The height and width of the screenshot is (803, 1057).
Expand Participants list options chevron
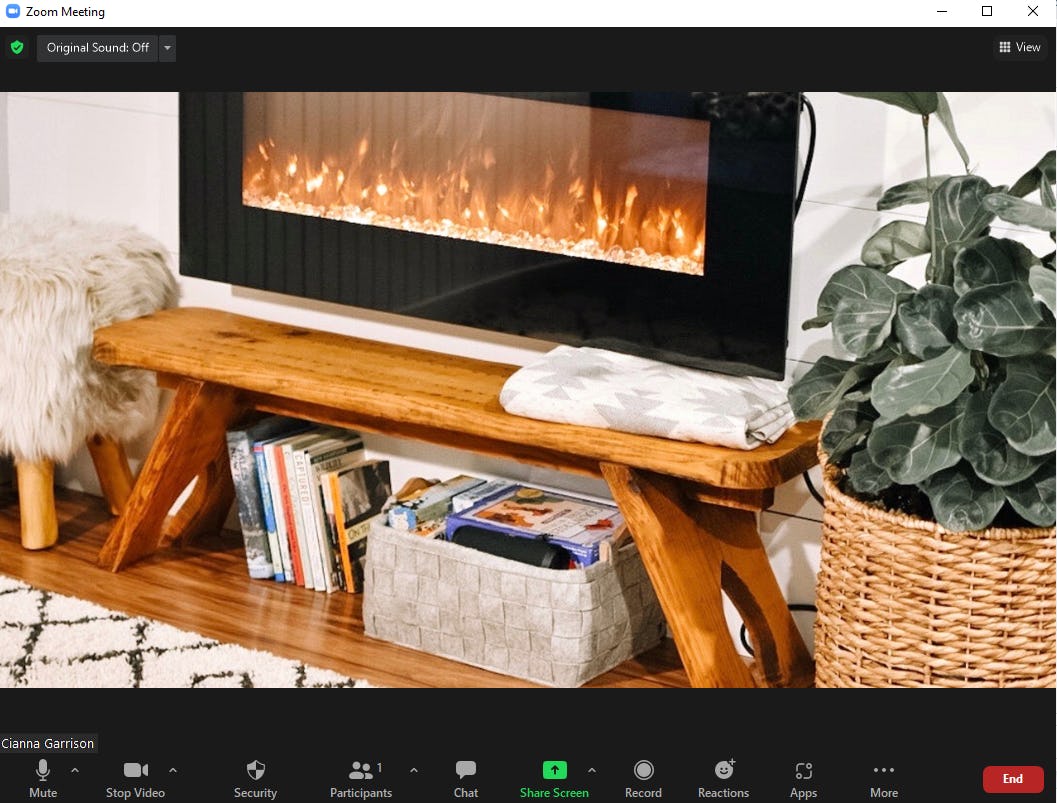point(414,771)
